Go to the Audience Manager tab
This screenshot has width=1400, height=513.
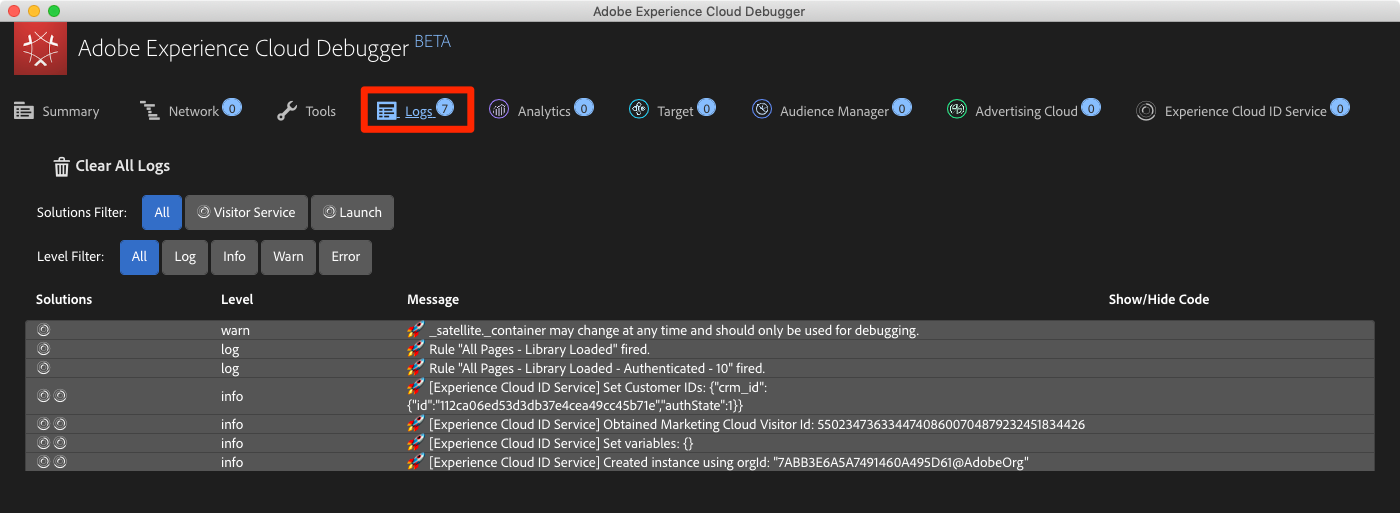click(831, 110)
